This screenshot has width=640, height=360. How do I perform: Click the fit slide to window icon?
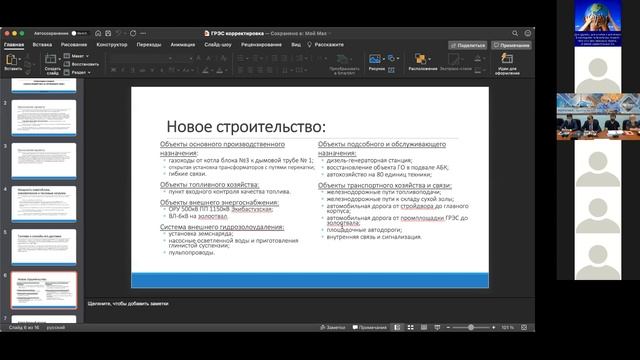pyautogui.click(x=524, y=327)
